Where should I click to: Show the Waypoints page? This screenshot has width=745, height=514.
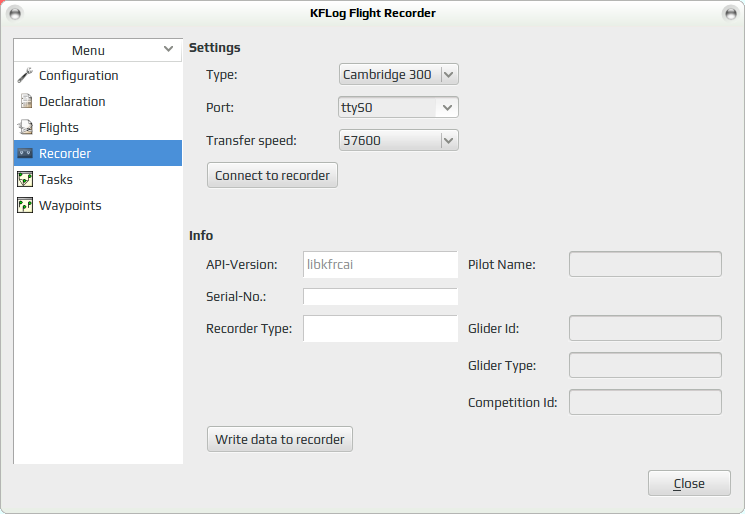click(98, 205)
